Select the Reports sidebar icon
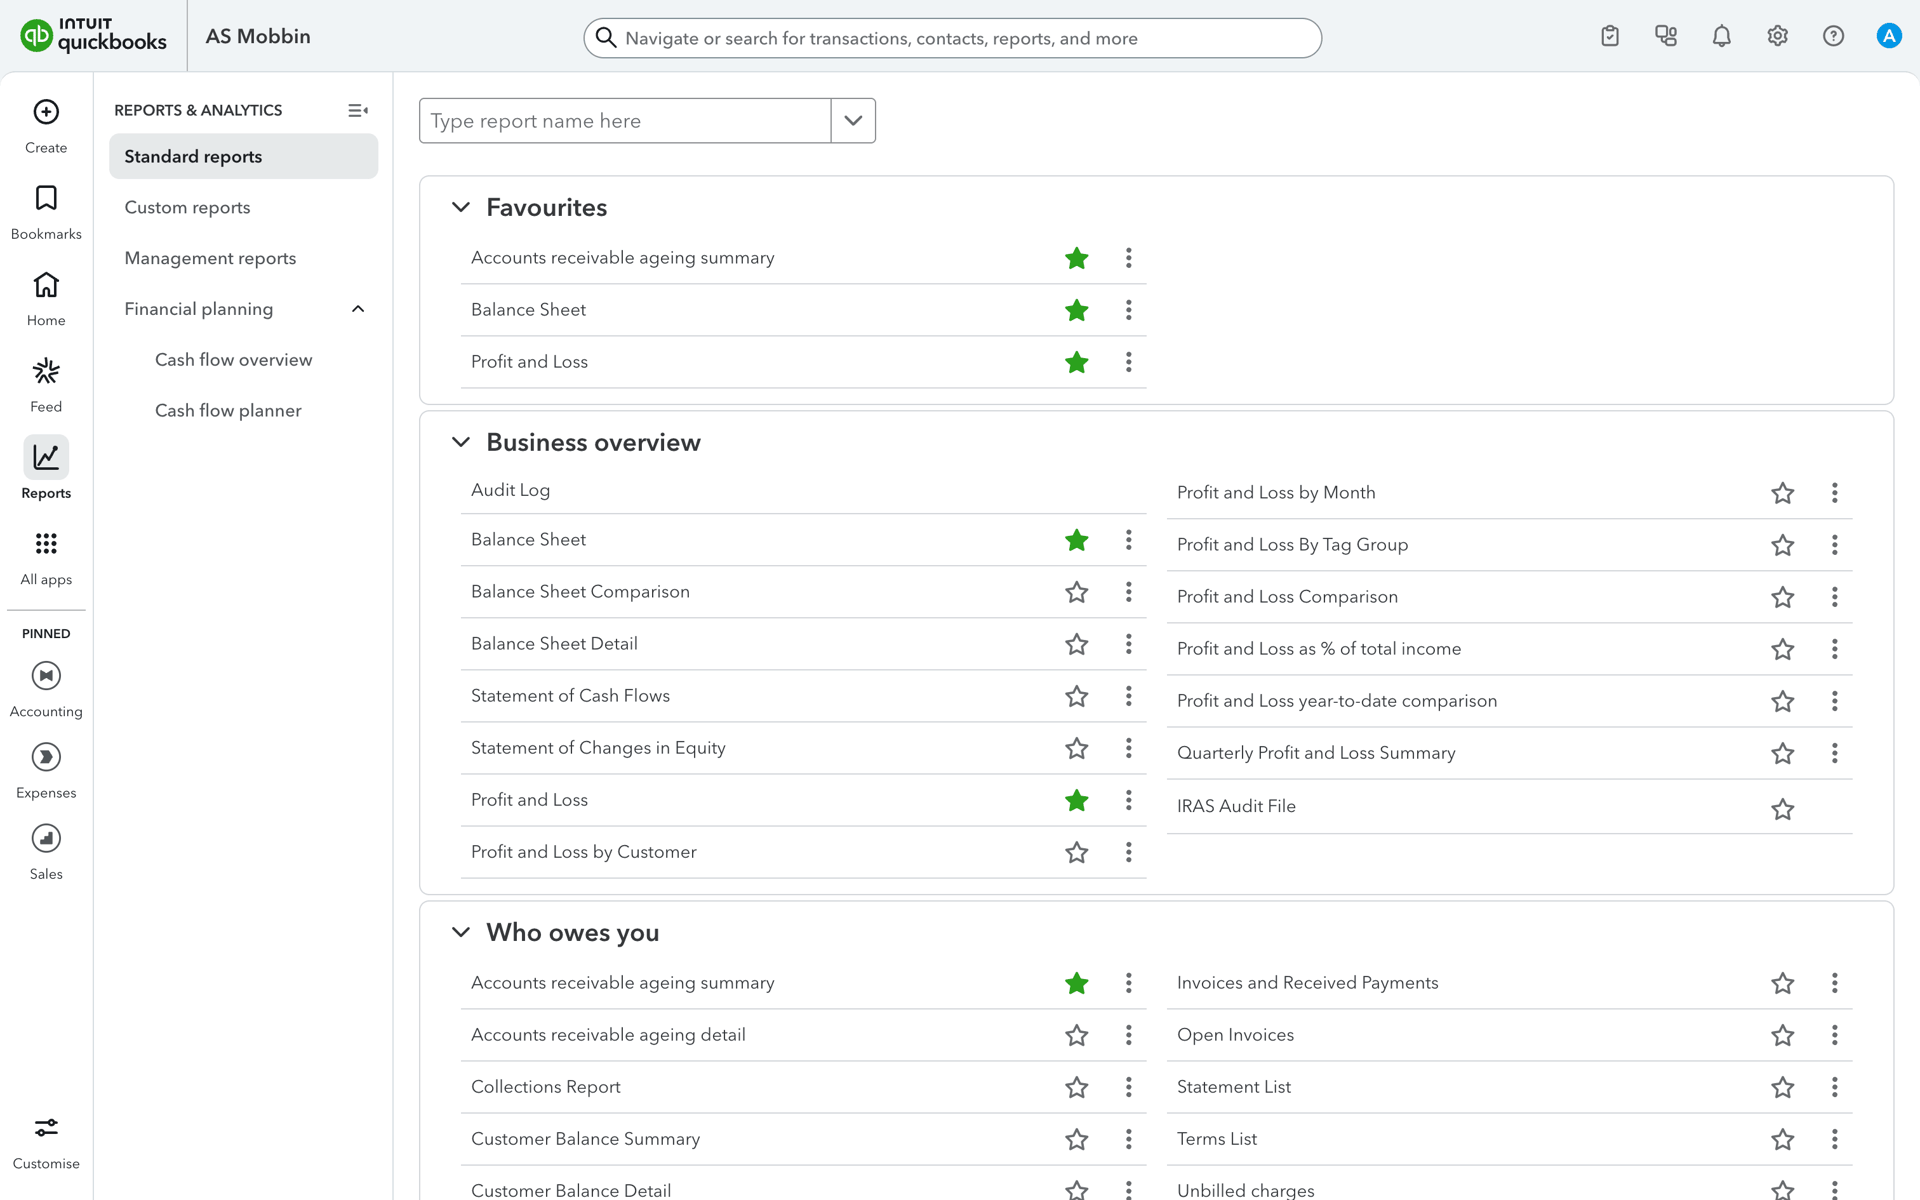 [46, 457]
